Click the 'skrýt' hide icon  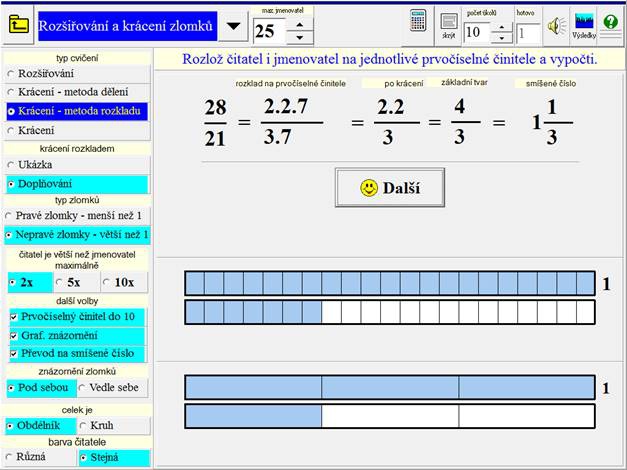(x=449, y=24)
